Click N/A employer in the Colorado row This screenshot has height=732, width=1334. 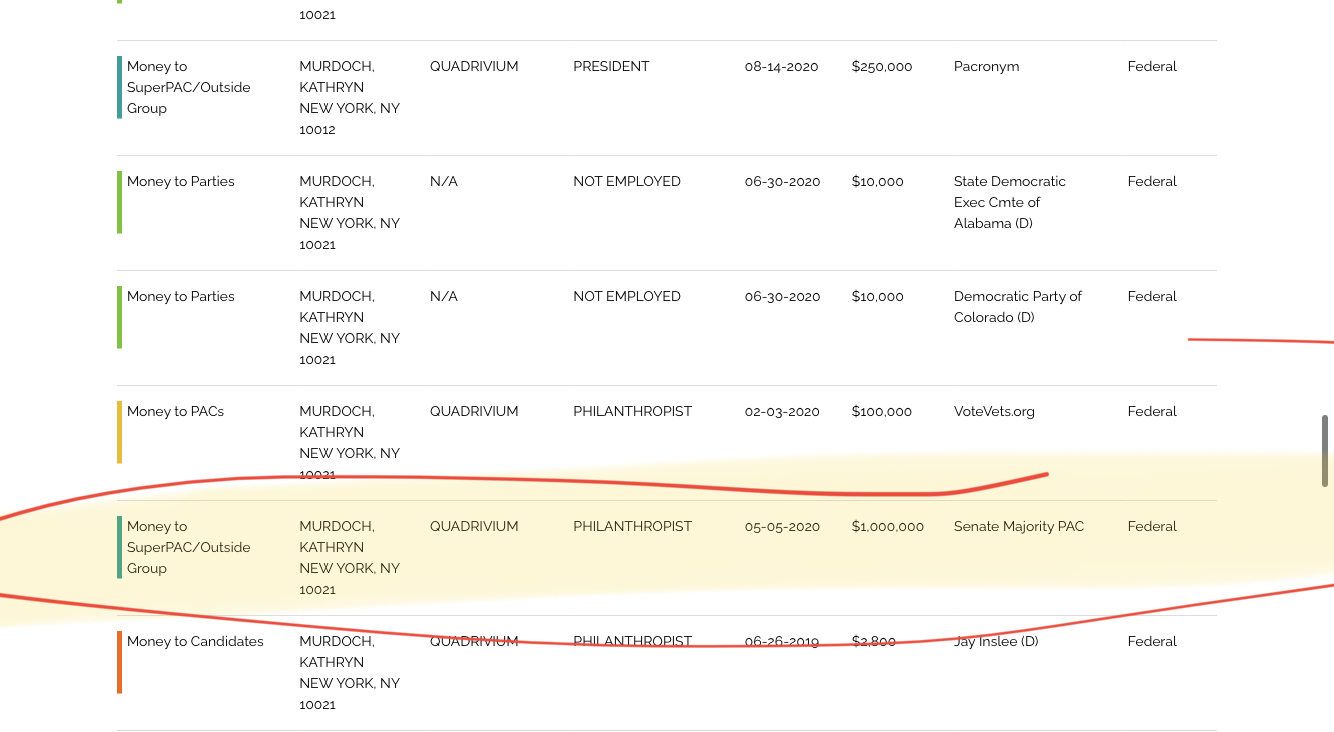(x=444, y=296)
